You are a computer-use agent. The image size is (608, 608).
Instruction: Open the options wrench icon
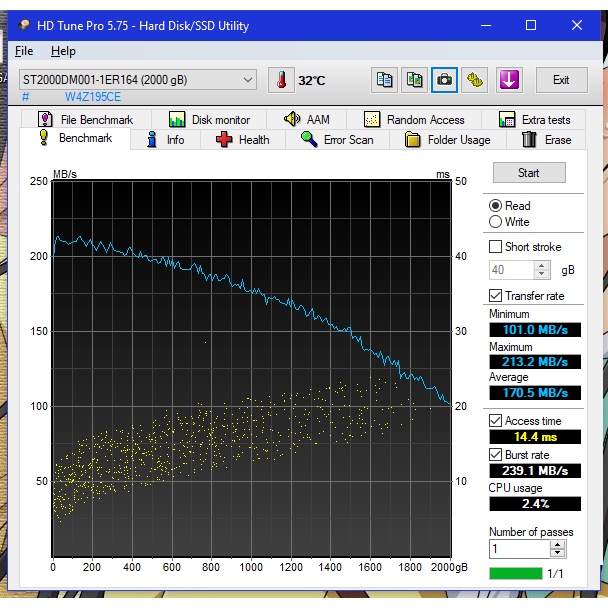point(475,80)
